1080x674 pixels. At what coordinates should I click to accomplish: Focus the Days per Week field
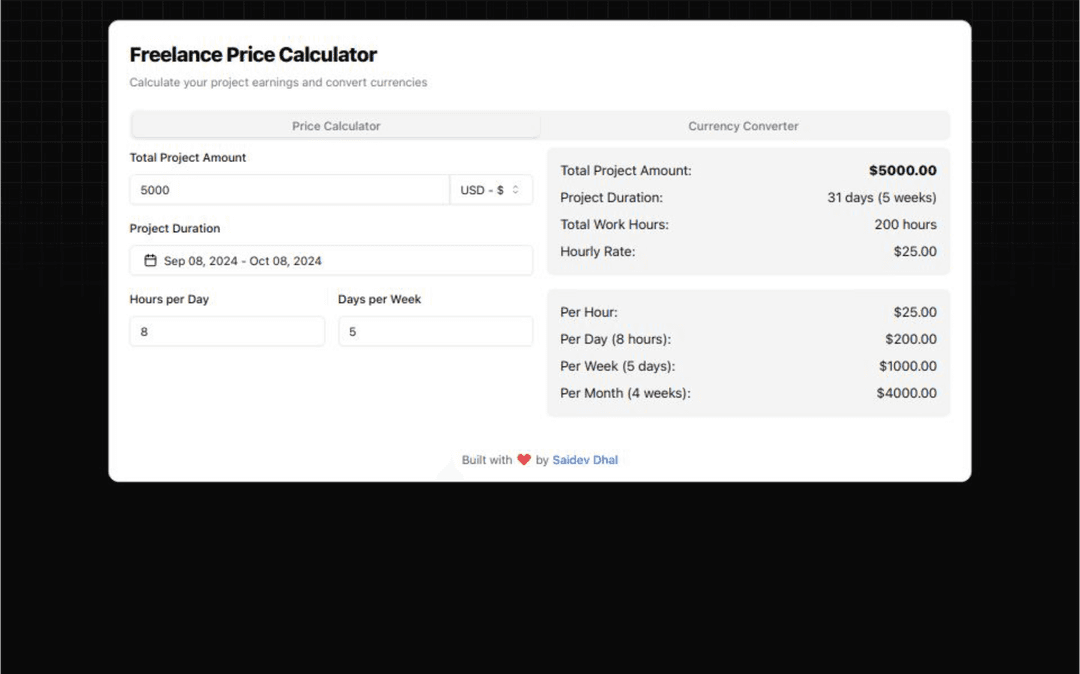click(x=435, y=332)
